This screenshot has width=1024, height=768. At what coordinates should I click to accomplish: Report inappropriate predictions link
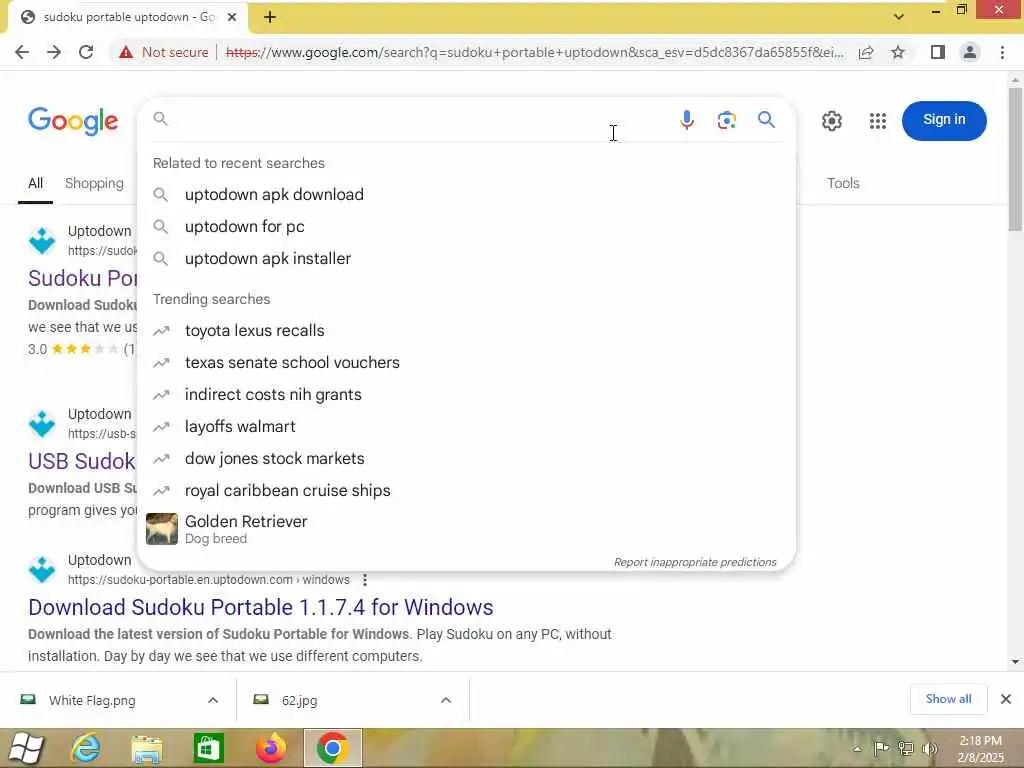695,562
